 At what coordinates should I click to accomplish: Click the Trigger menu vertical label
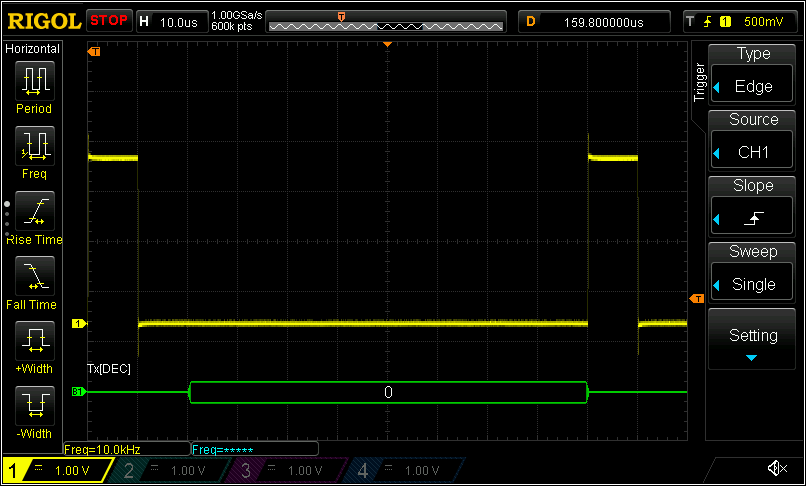click(x=699, y=82)
